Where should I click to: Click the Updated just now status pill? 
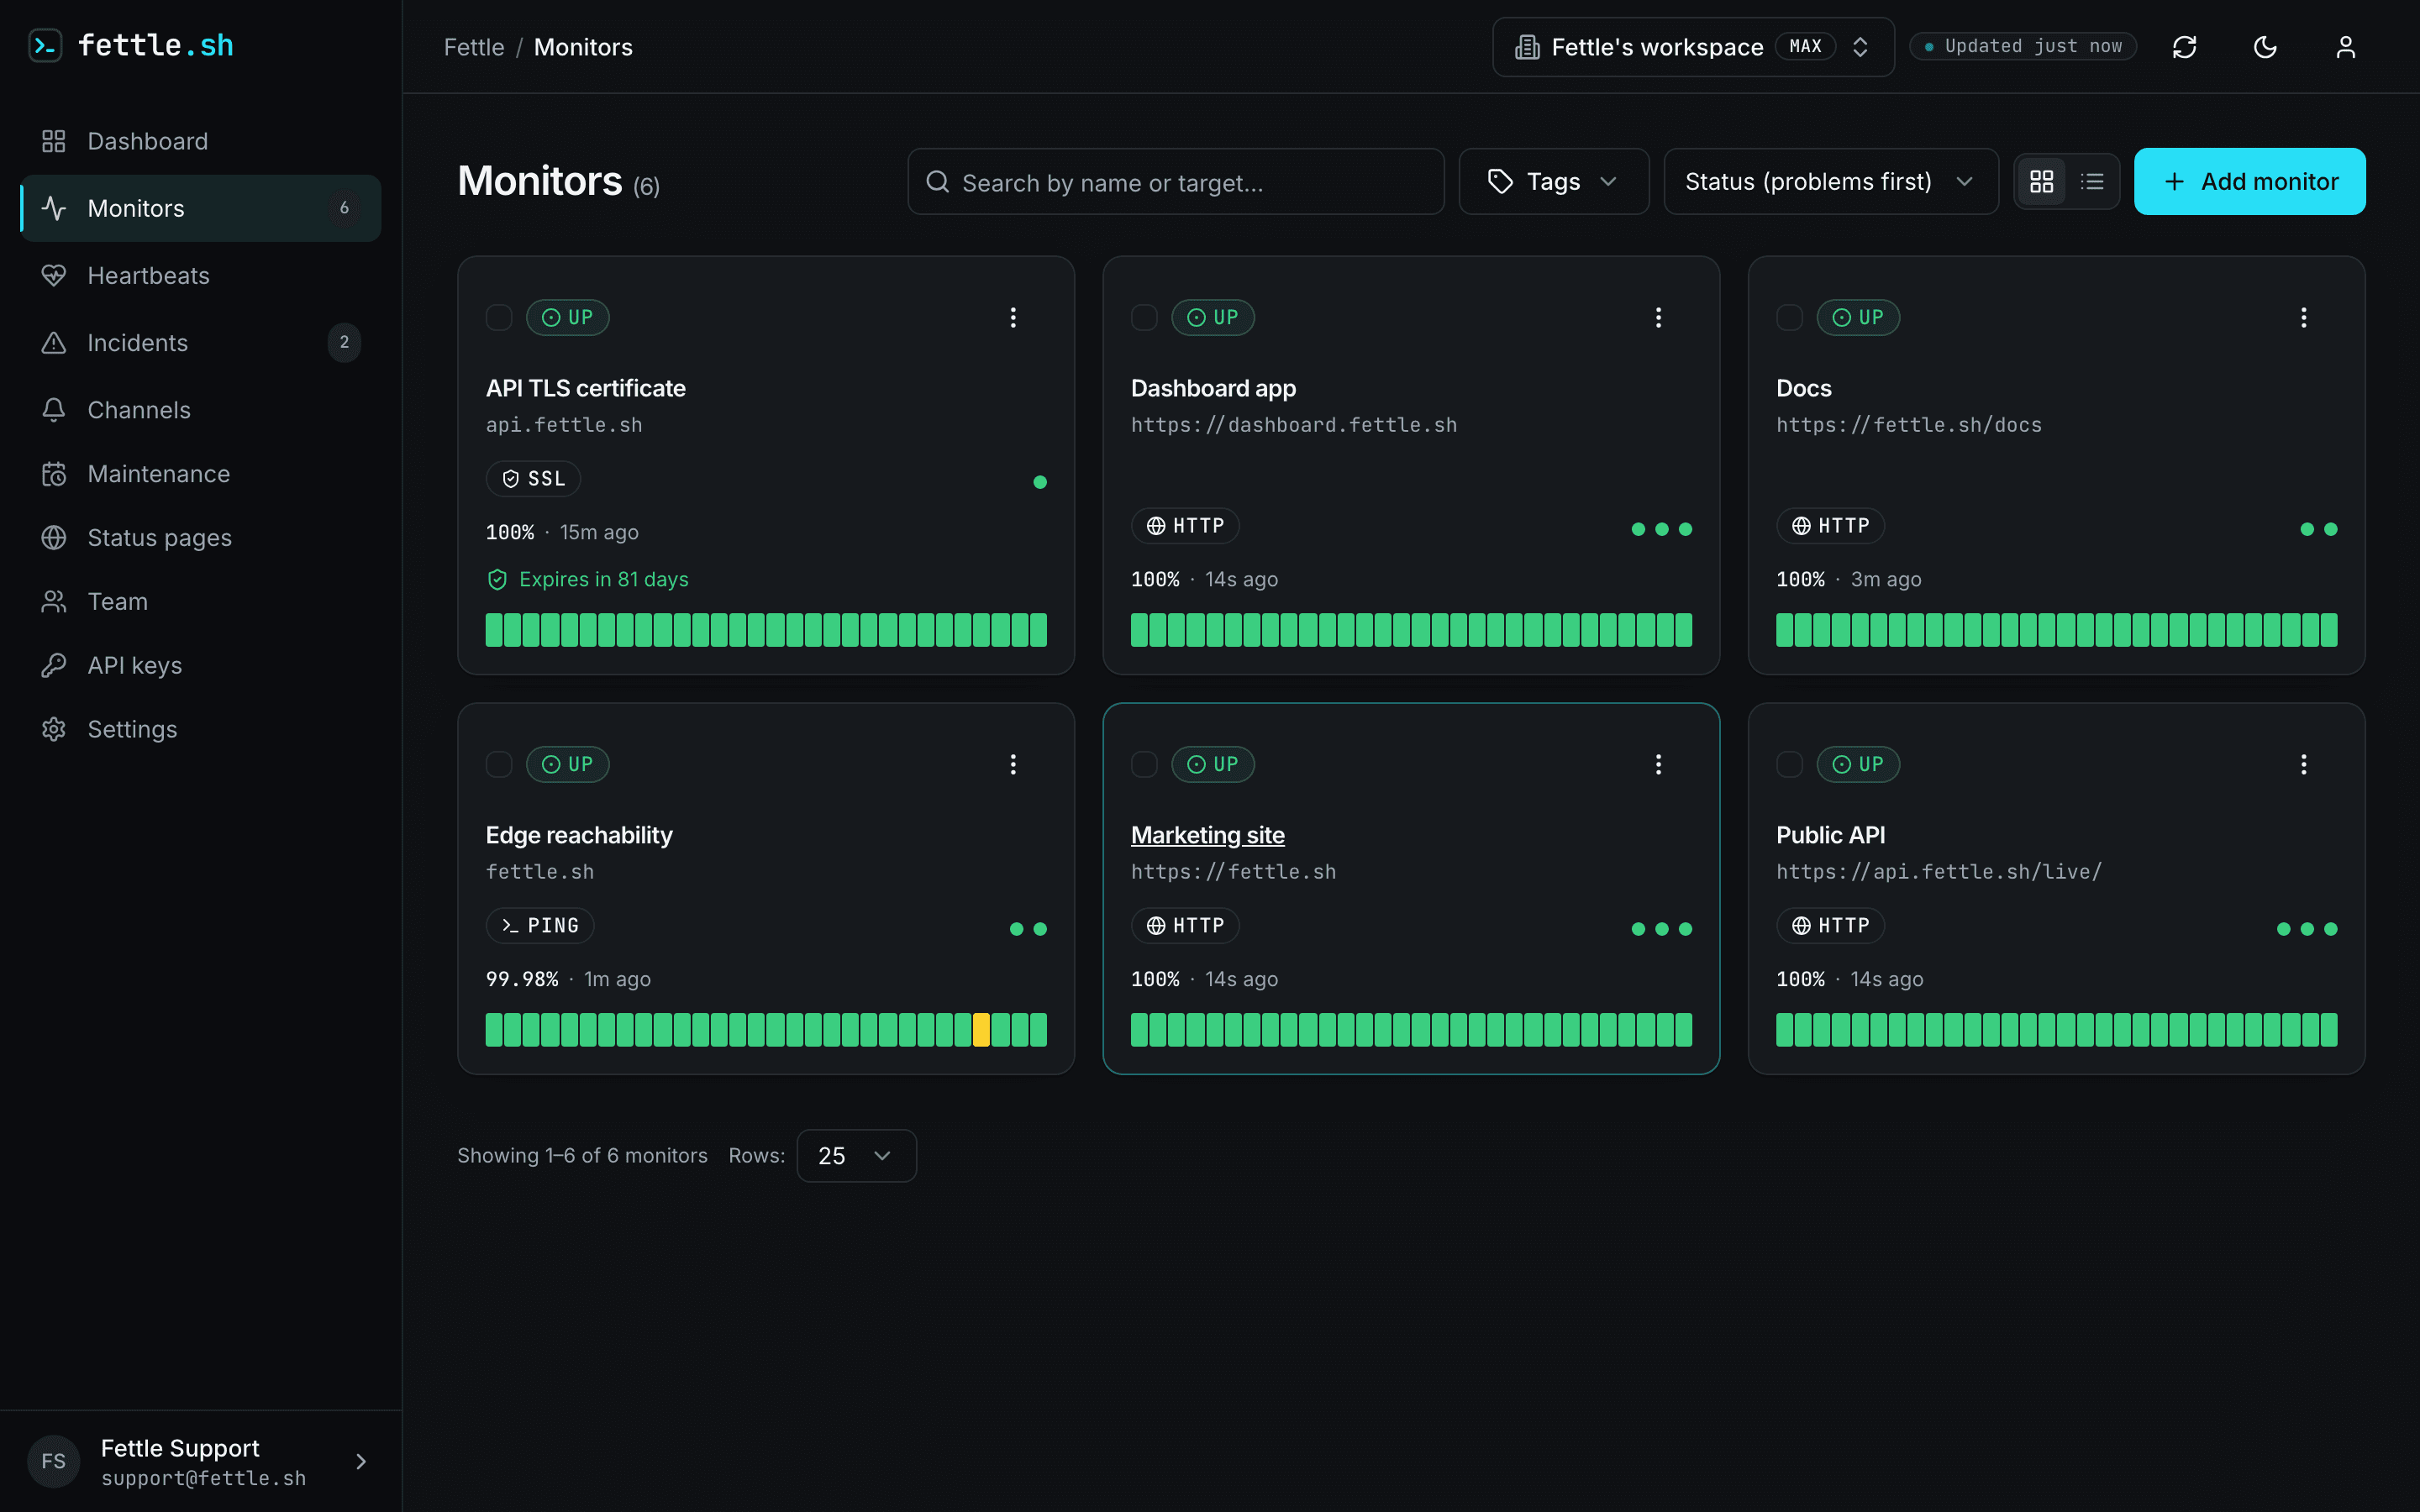[x=2022, y=47]
